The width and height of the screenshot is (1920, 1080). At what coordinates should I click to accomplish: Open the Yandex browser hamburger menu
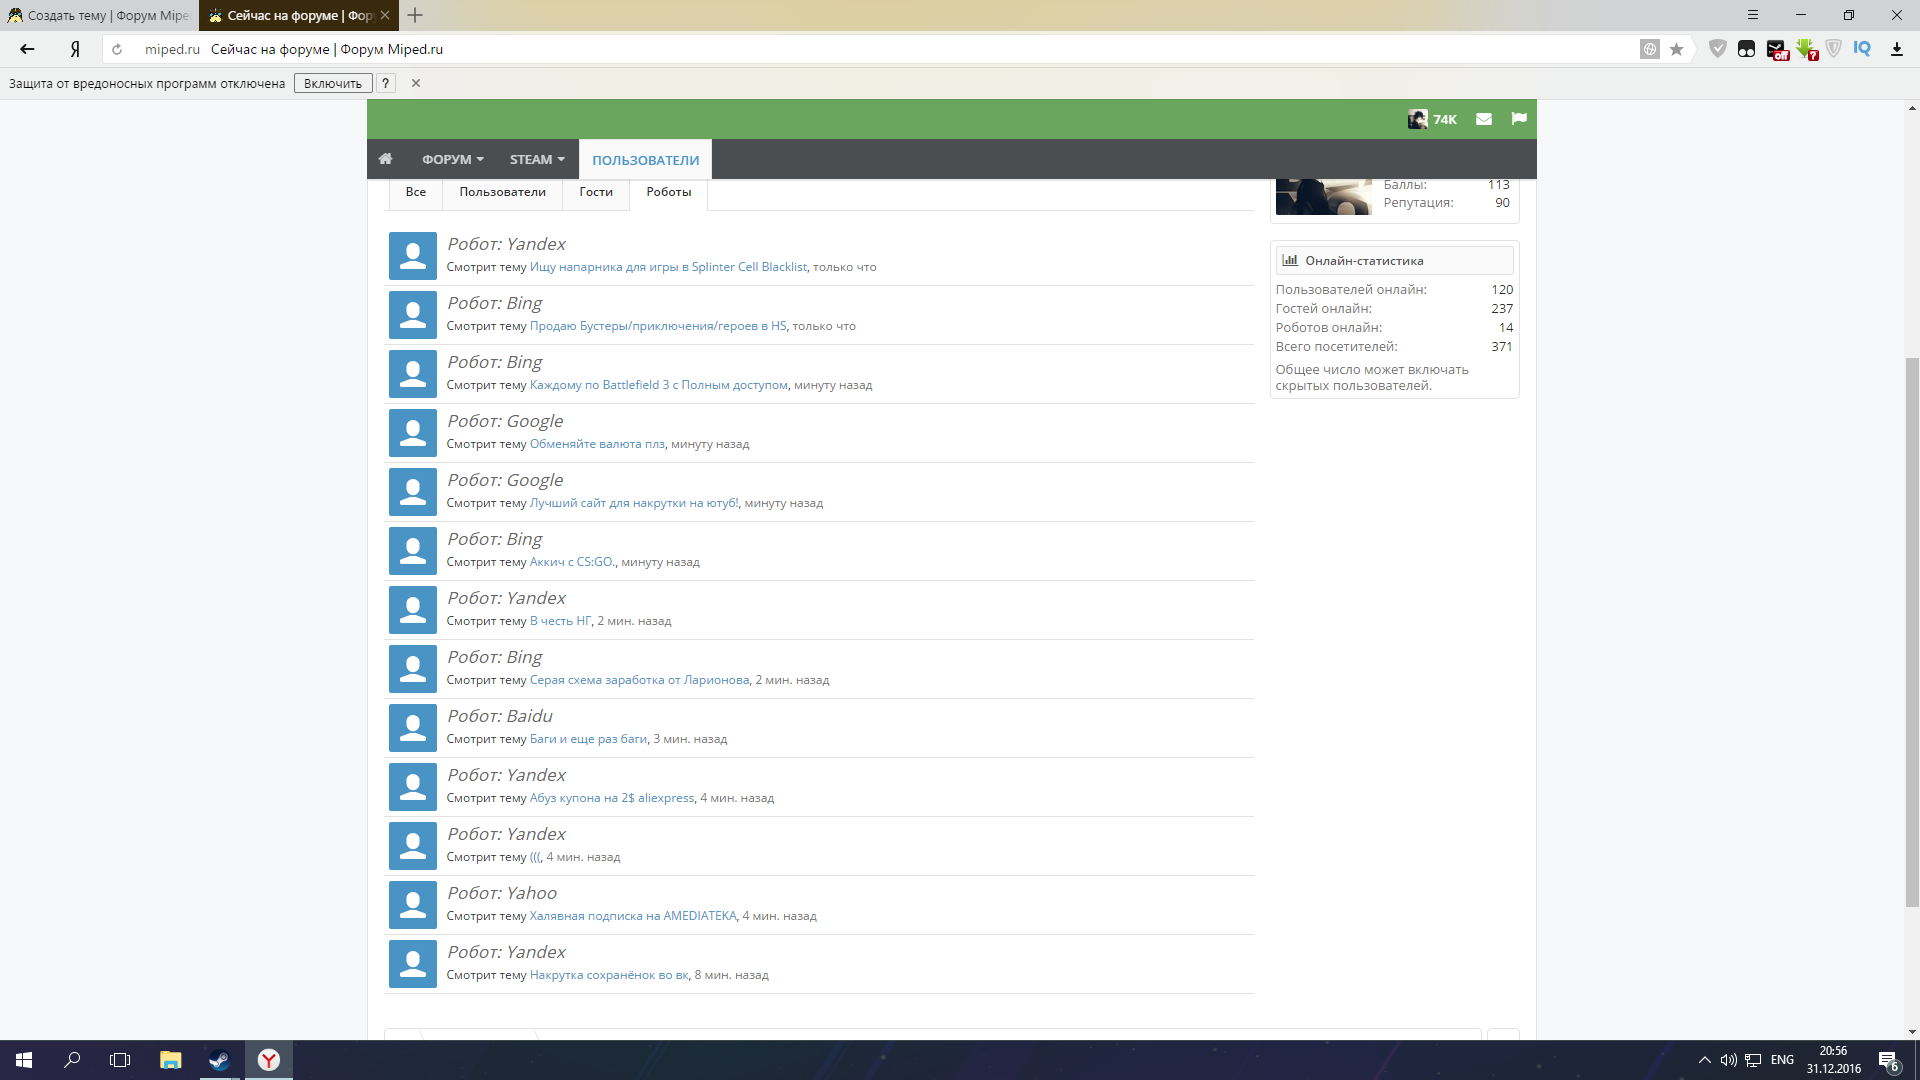point(1753,15)
